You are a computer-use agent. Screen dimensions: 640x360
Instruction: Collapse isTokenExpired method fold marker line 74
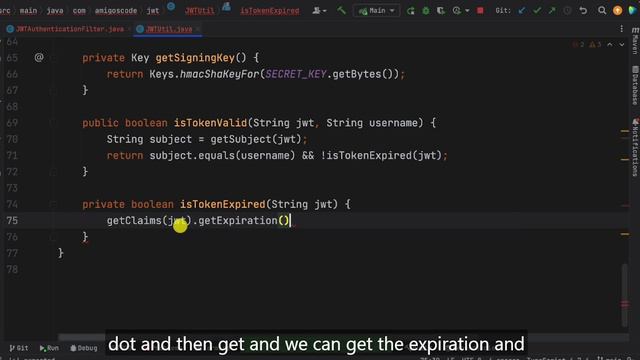tap(53, 204)
